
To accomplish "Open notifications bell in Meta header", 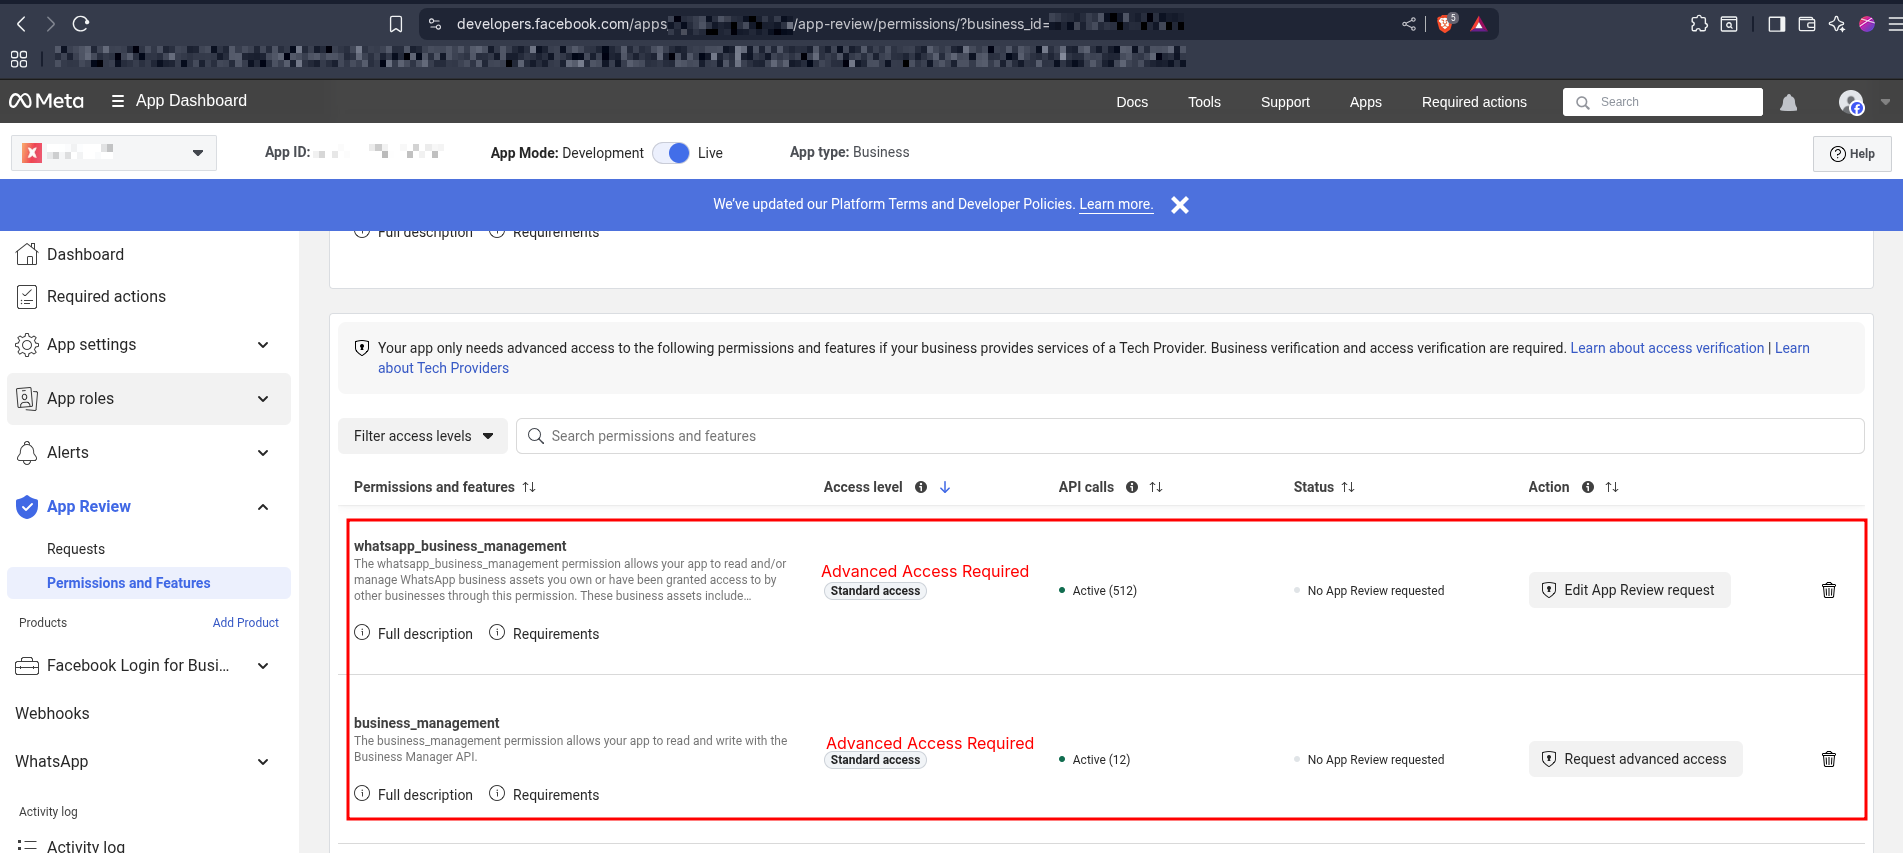I will (x=1788, y=102).
